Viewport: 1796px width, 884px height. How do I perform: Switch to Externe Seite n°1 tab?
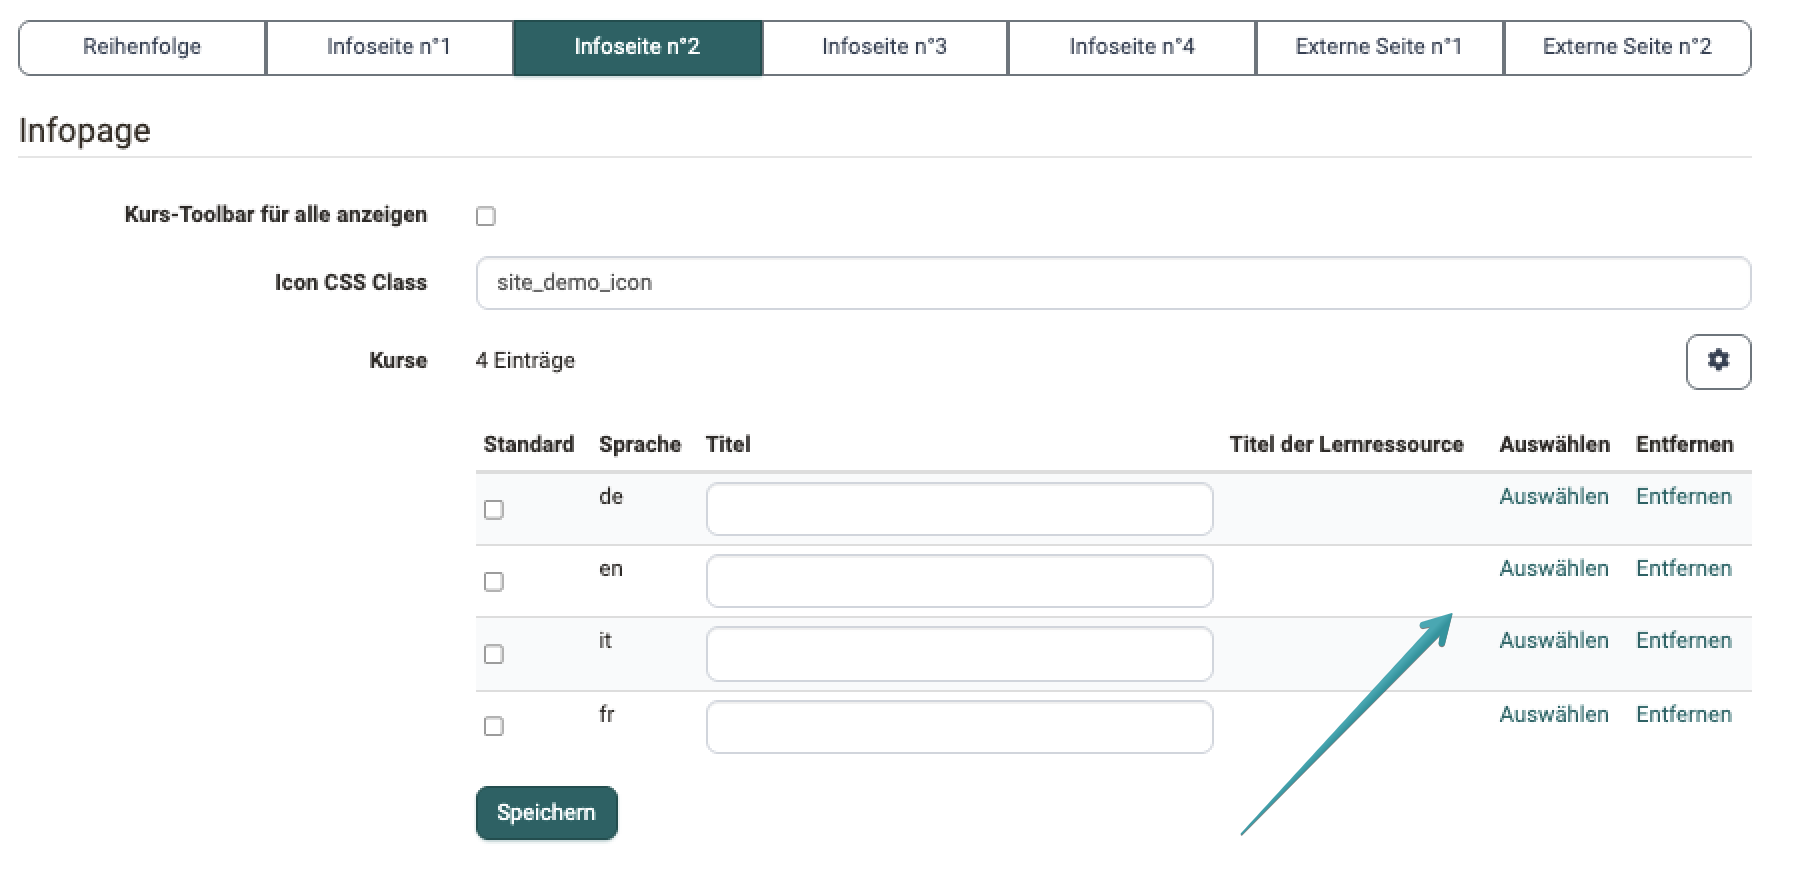(1379, 47)
